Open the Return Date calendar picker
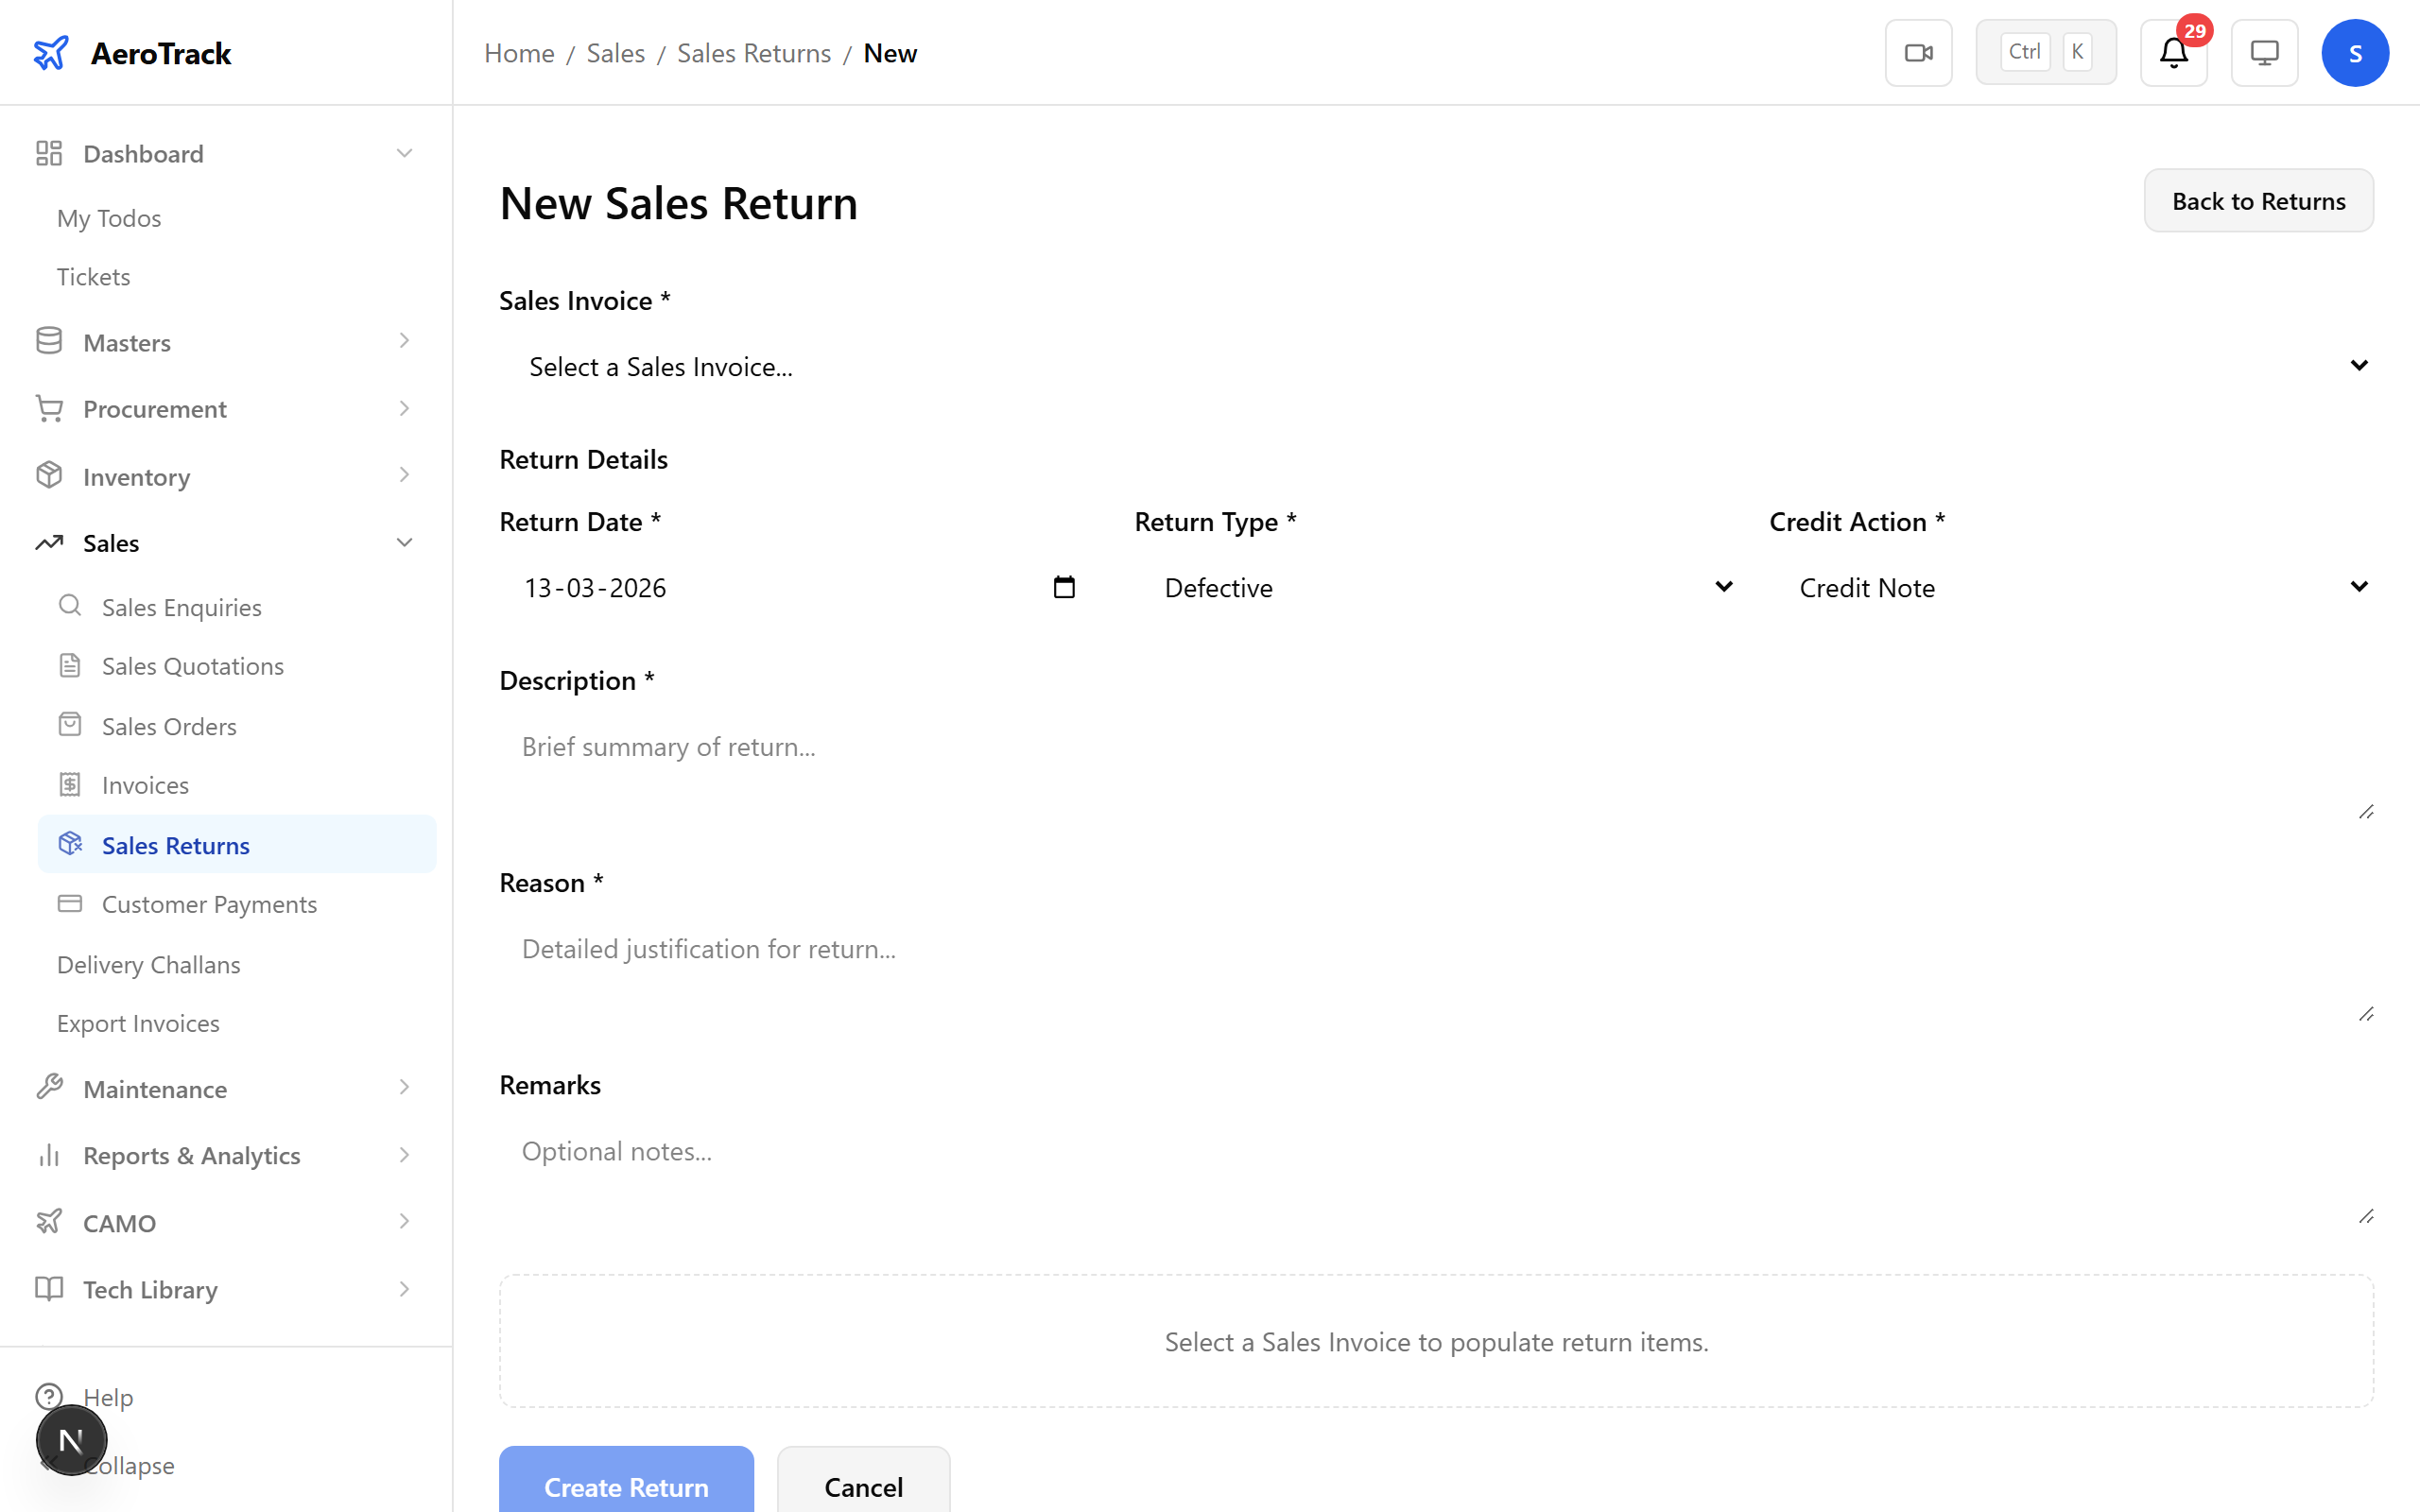2420x1512 pixels. pyautogui.click(x=1064, y=587)
